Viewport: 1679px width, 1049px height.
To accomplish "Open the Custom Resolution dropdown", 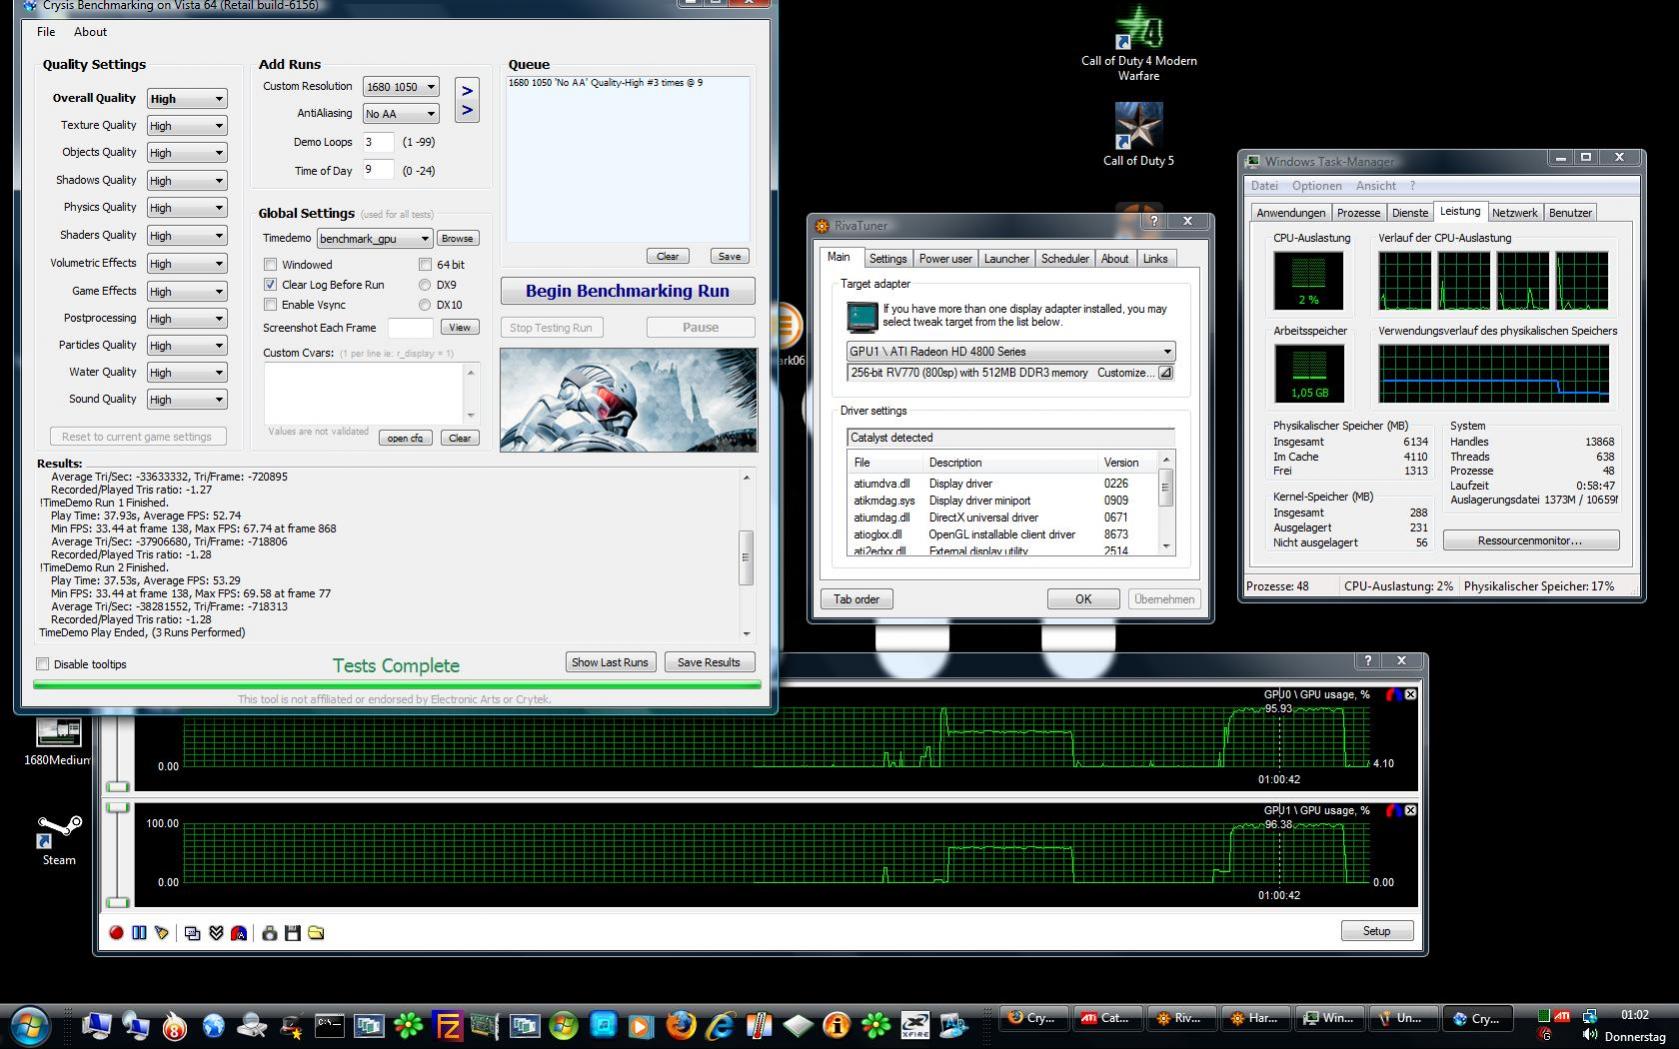I will tap(401, 87).
